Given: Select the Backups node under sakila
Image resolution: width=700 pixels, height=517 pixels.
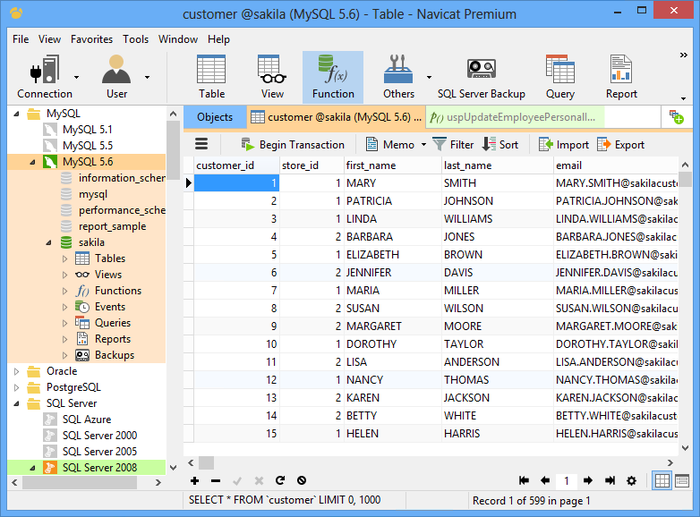Looking at the screenshot, I should point(114,355).
